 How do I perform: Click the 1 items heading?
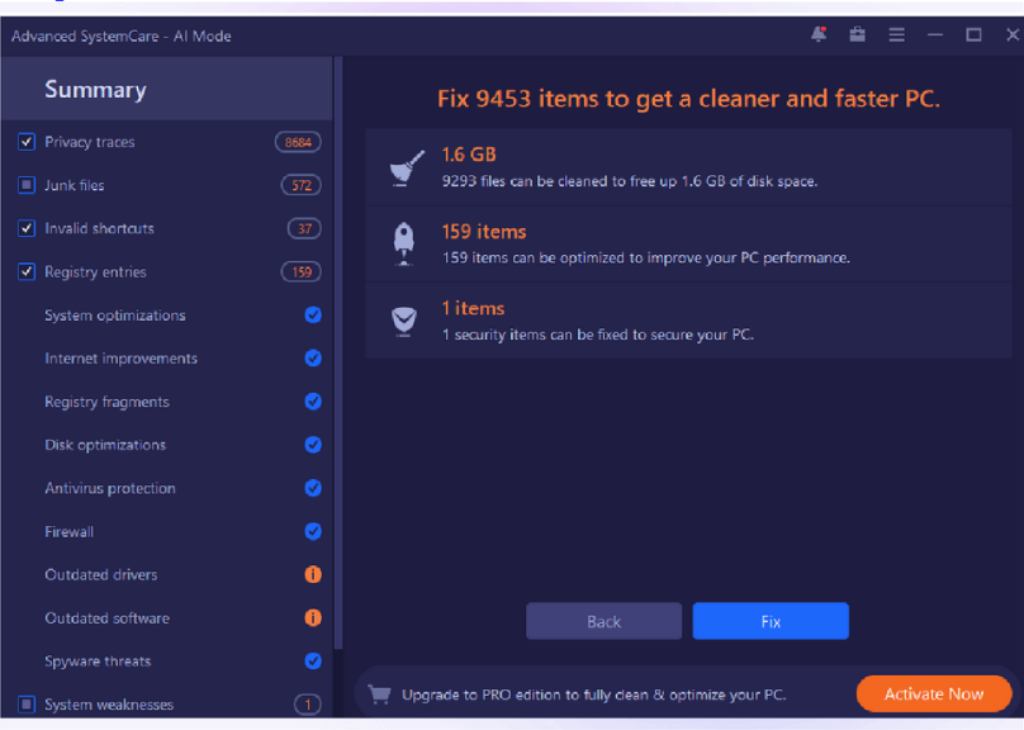(x=473, y=308)
